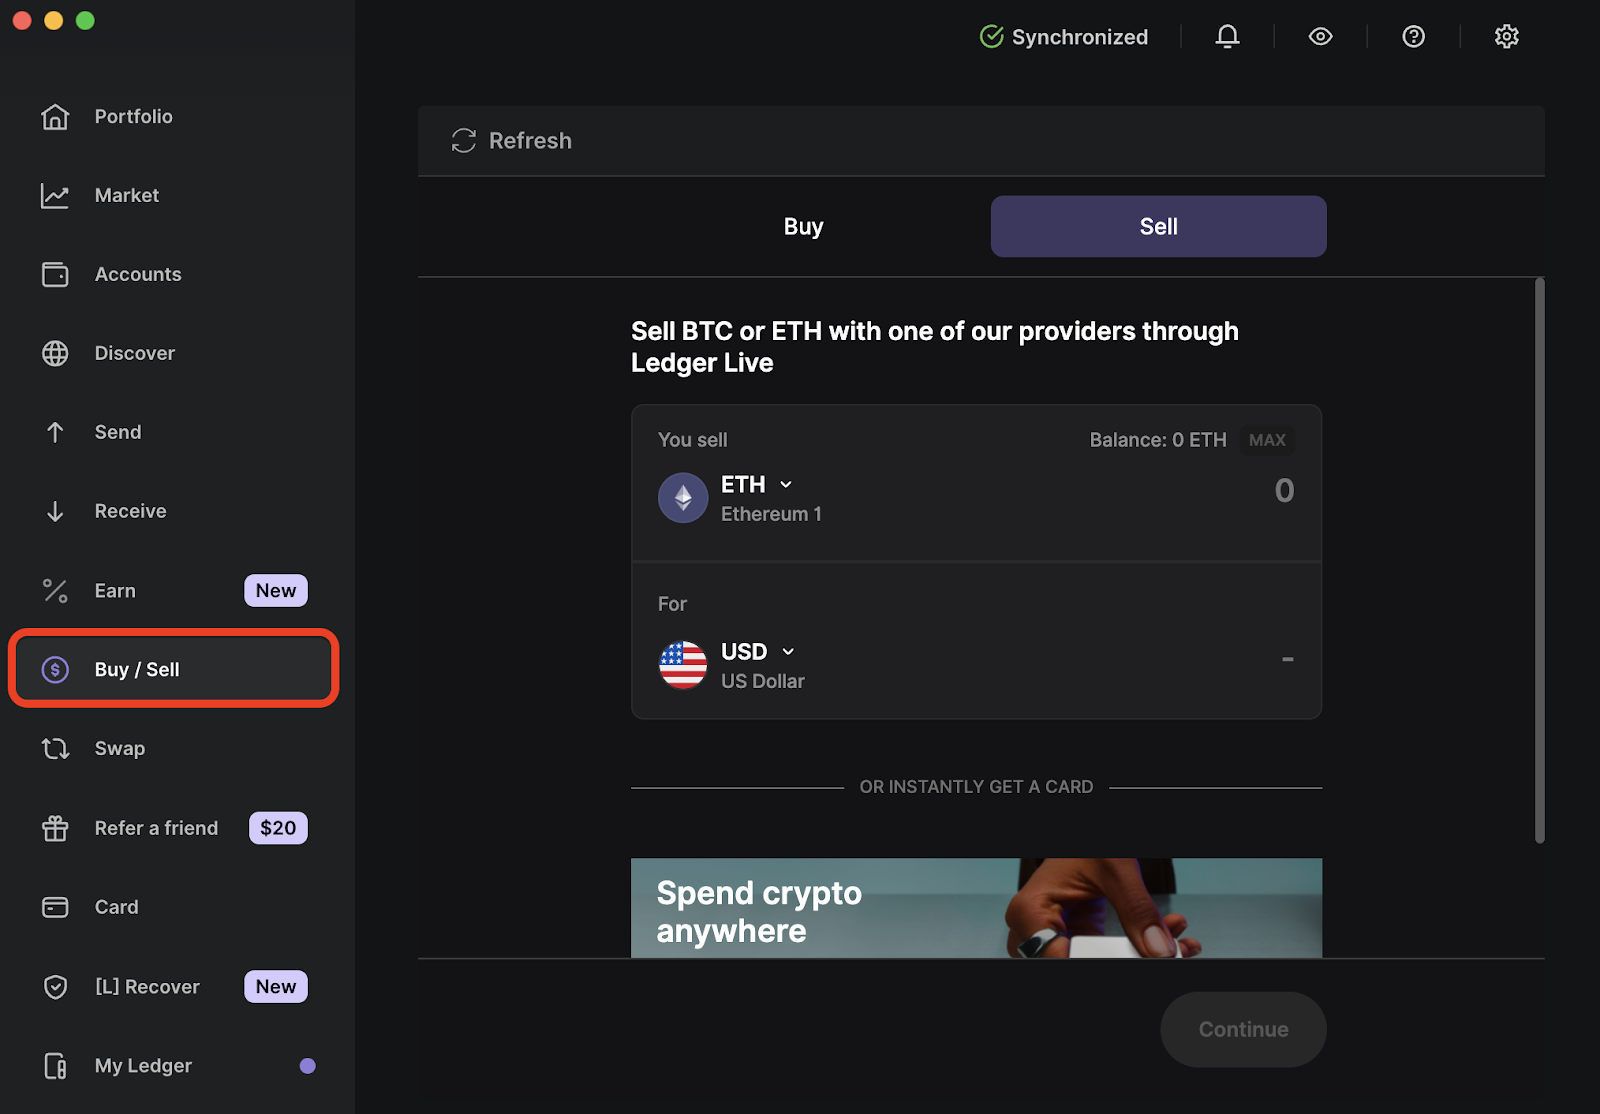This screenshot has height=1114, width=1600.
Task: Open My Ledger device manager
Action: [x=142, y=1065]
